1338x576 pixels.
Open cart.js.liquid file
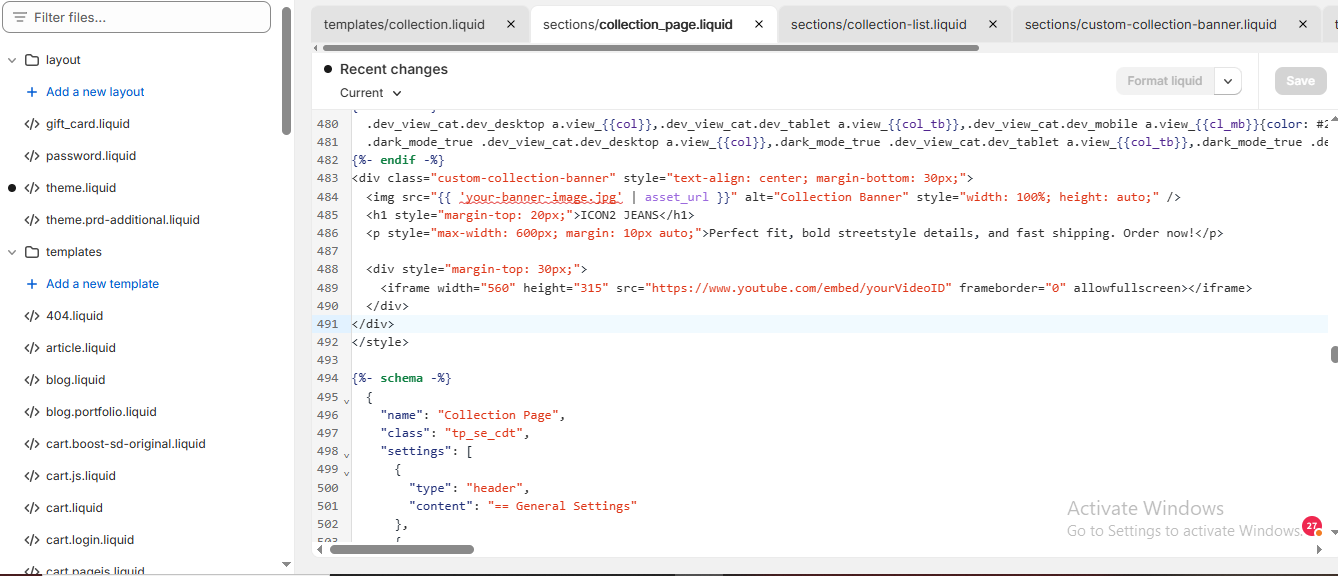pos(81,476)
